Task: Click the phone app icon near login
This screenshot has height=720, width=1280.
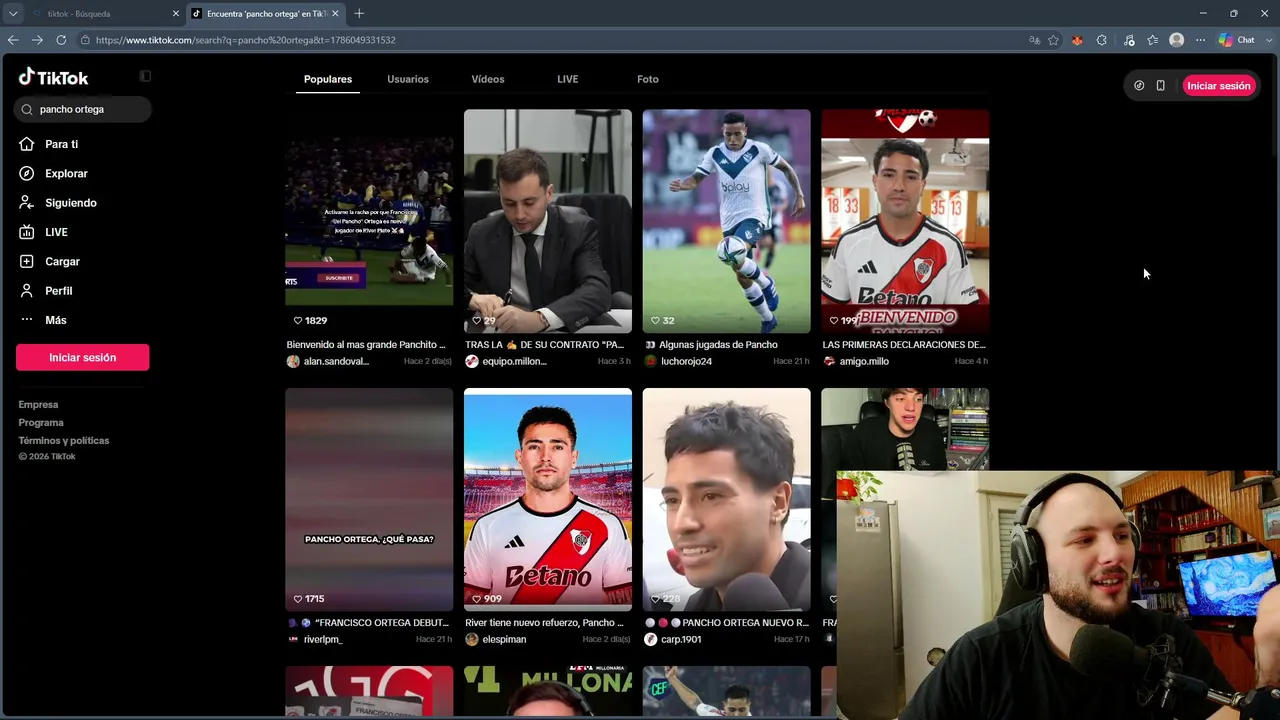Action: pyautogui.click(x=1161, y=86)
